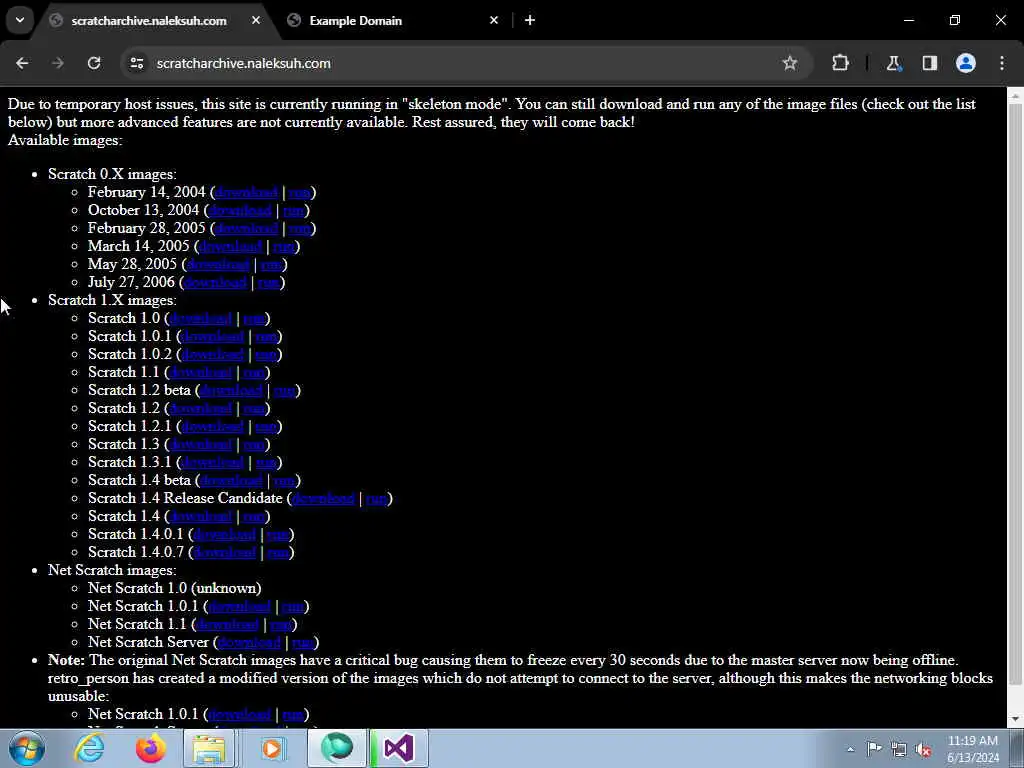
Task: Bookmark this page with the star icon
Action: tap(790, 63)
